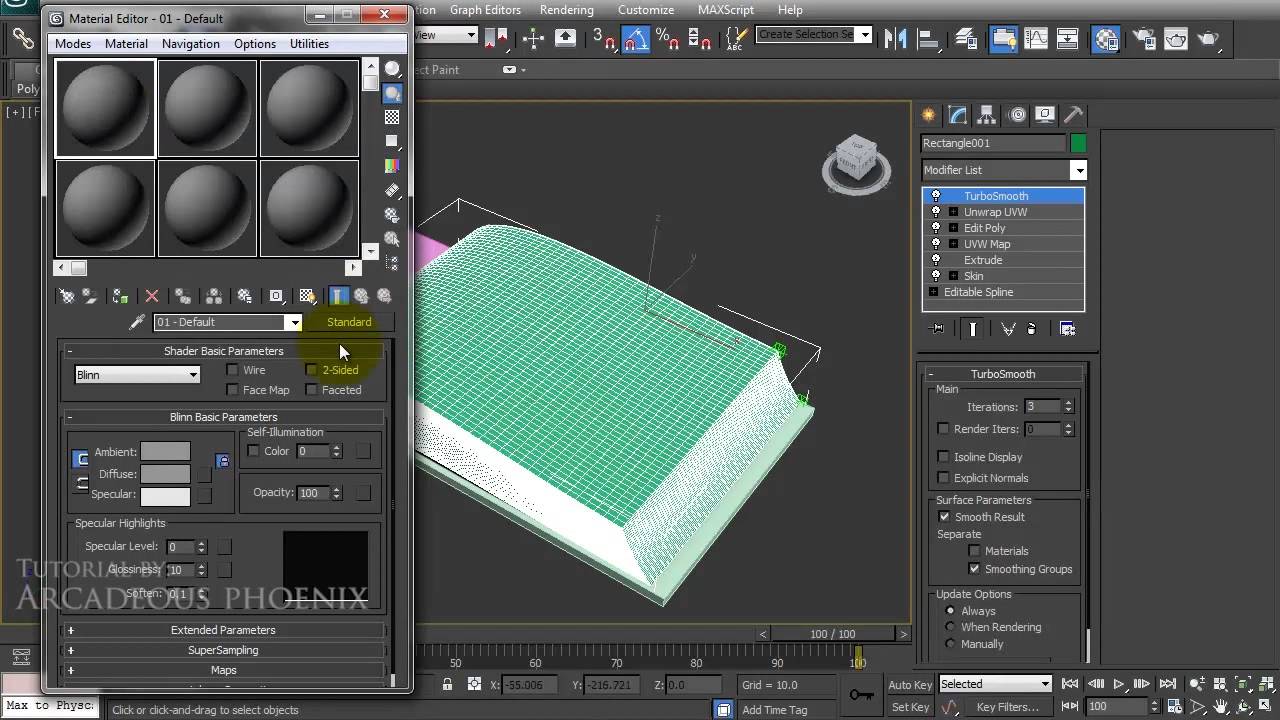1280x720 pixels.
Task: Click the red X Reset Map icon
Action: (152, 296)
